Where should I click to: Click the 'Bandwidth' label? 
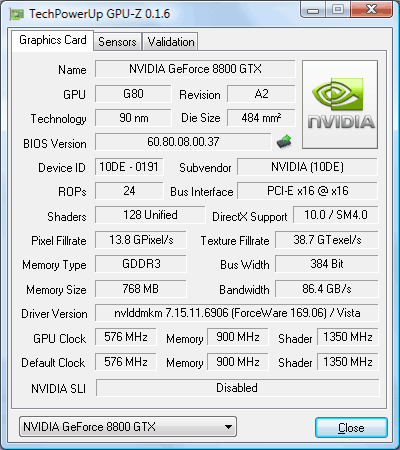click(244, 290)
